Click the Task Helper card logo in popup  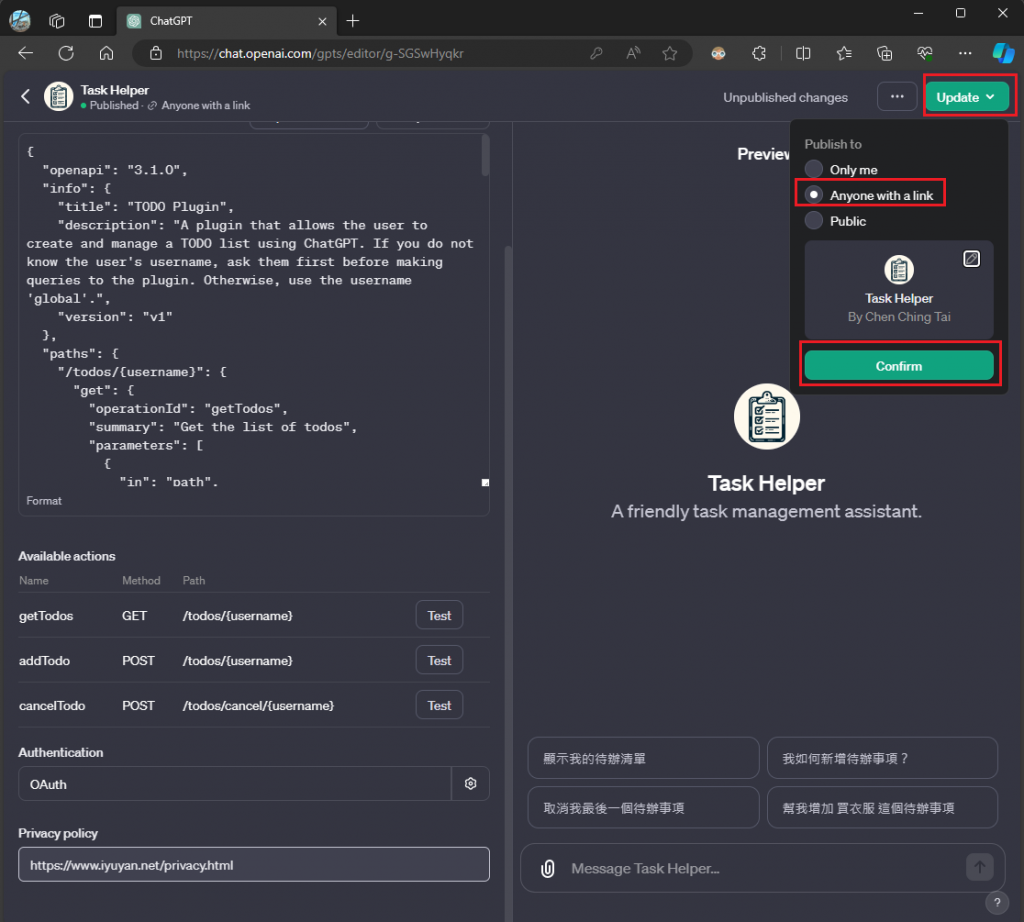coord(899,269)
